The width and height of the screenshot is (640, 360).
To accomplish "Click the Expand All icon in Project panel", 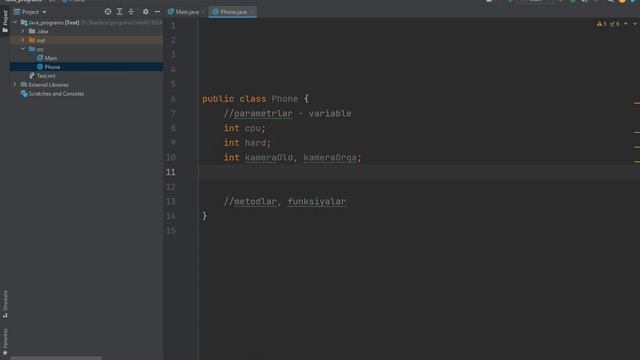I will tap(120, 12).
